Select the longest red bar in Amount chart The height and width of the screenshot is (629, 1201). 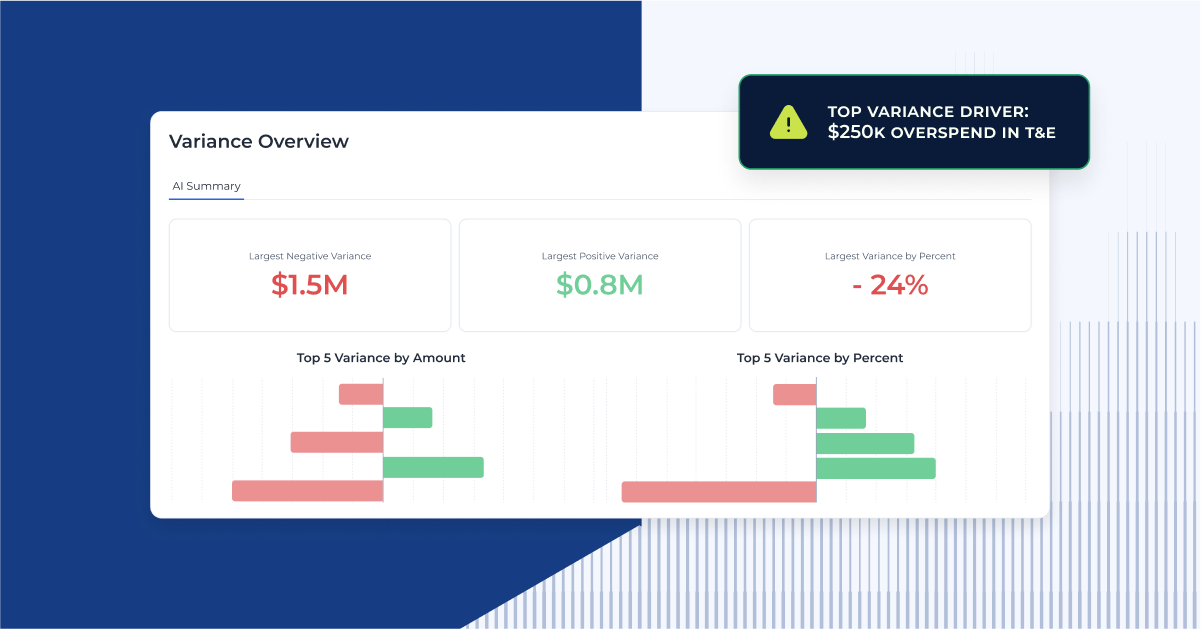click(x=307, y=491)
